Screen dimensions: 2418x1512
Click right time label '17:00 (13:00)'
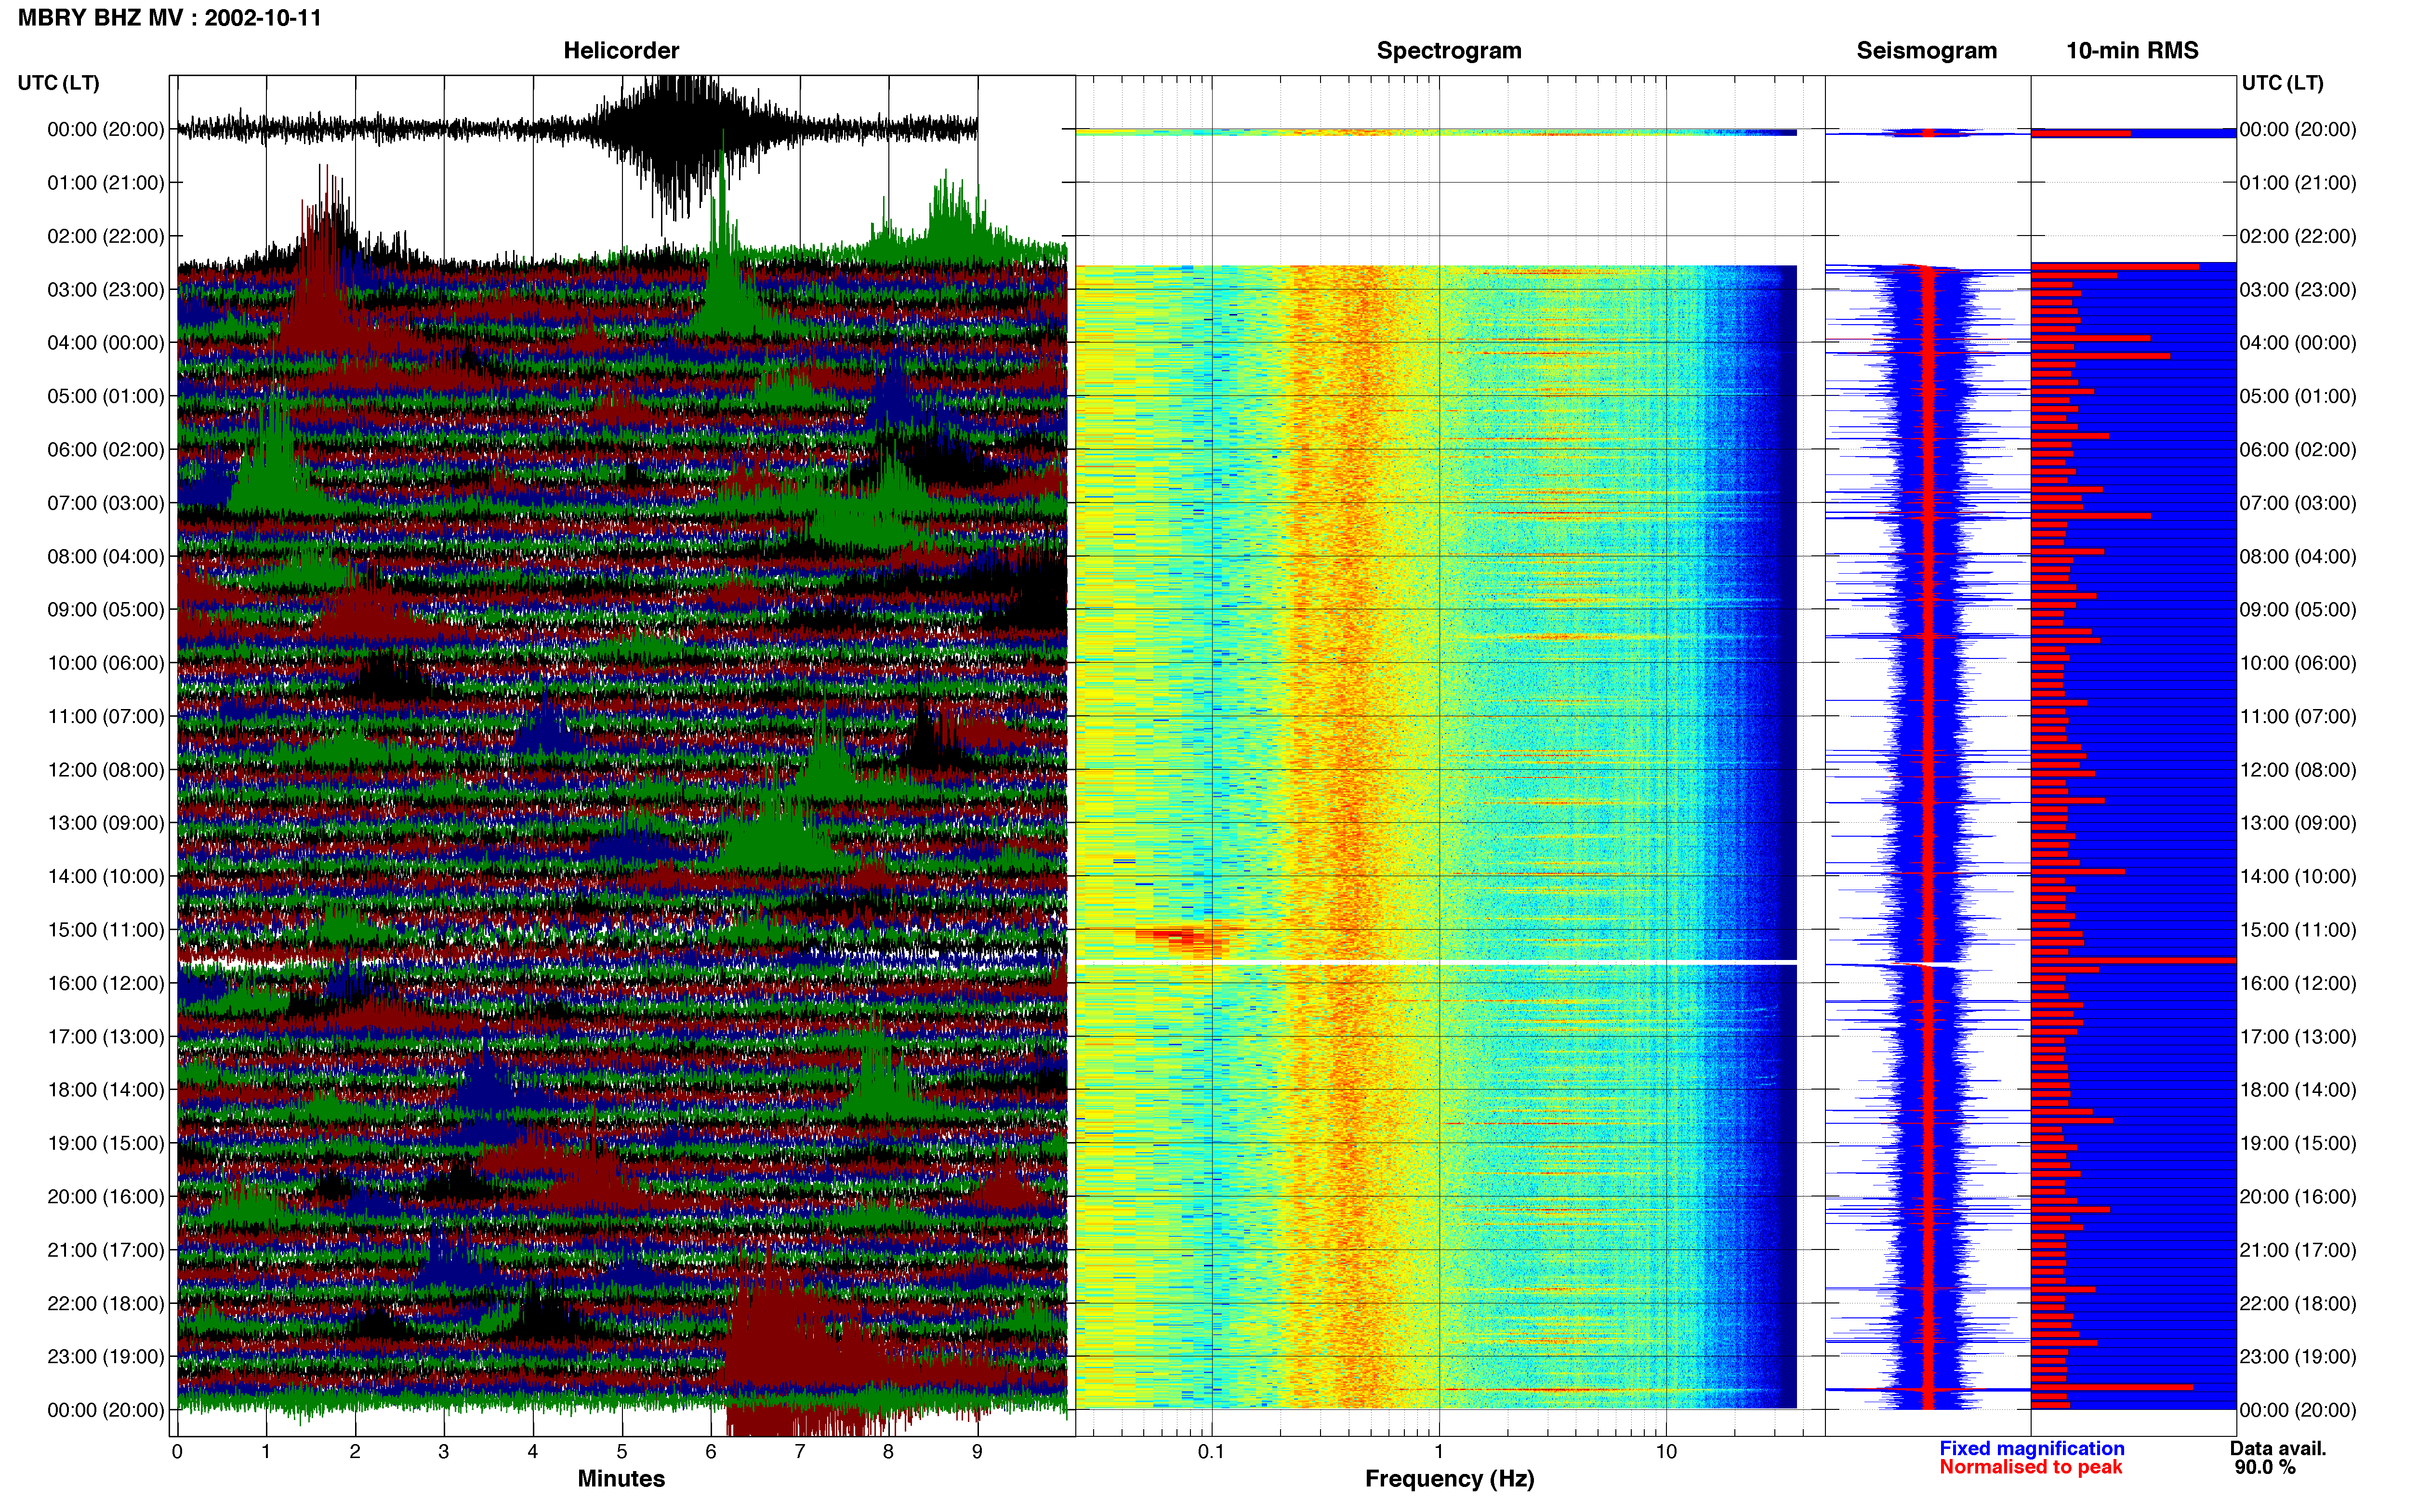[2298, 1037]
